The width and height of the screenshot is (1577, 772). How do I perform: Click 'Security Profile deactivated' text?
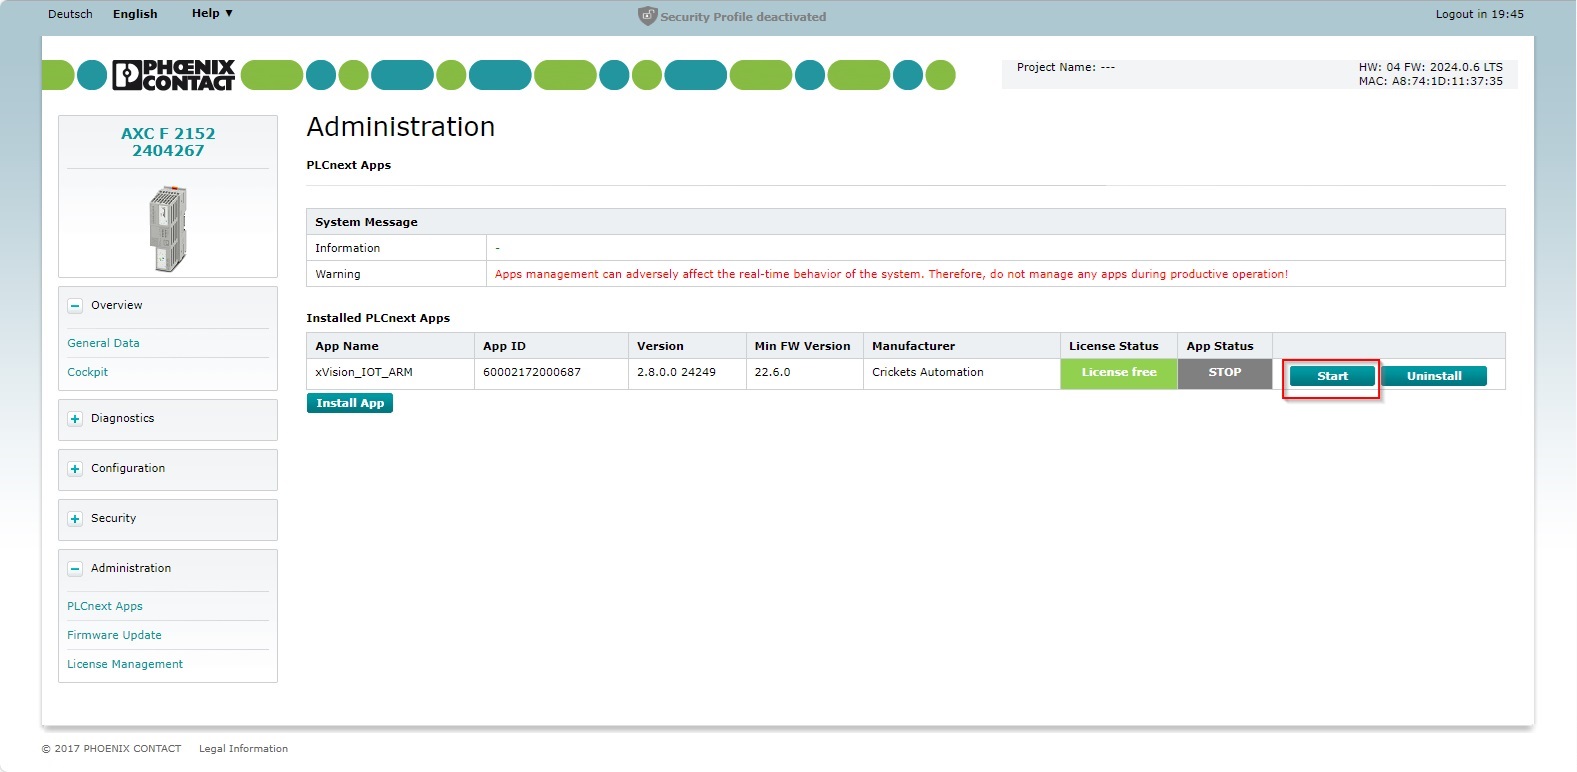(x=743, y=17)
